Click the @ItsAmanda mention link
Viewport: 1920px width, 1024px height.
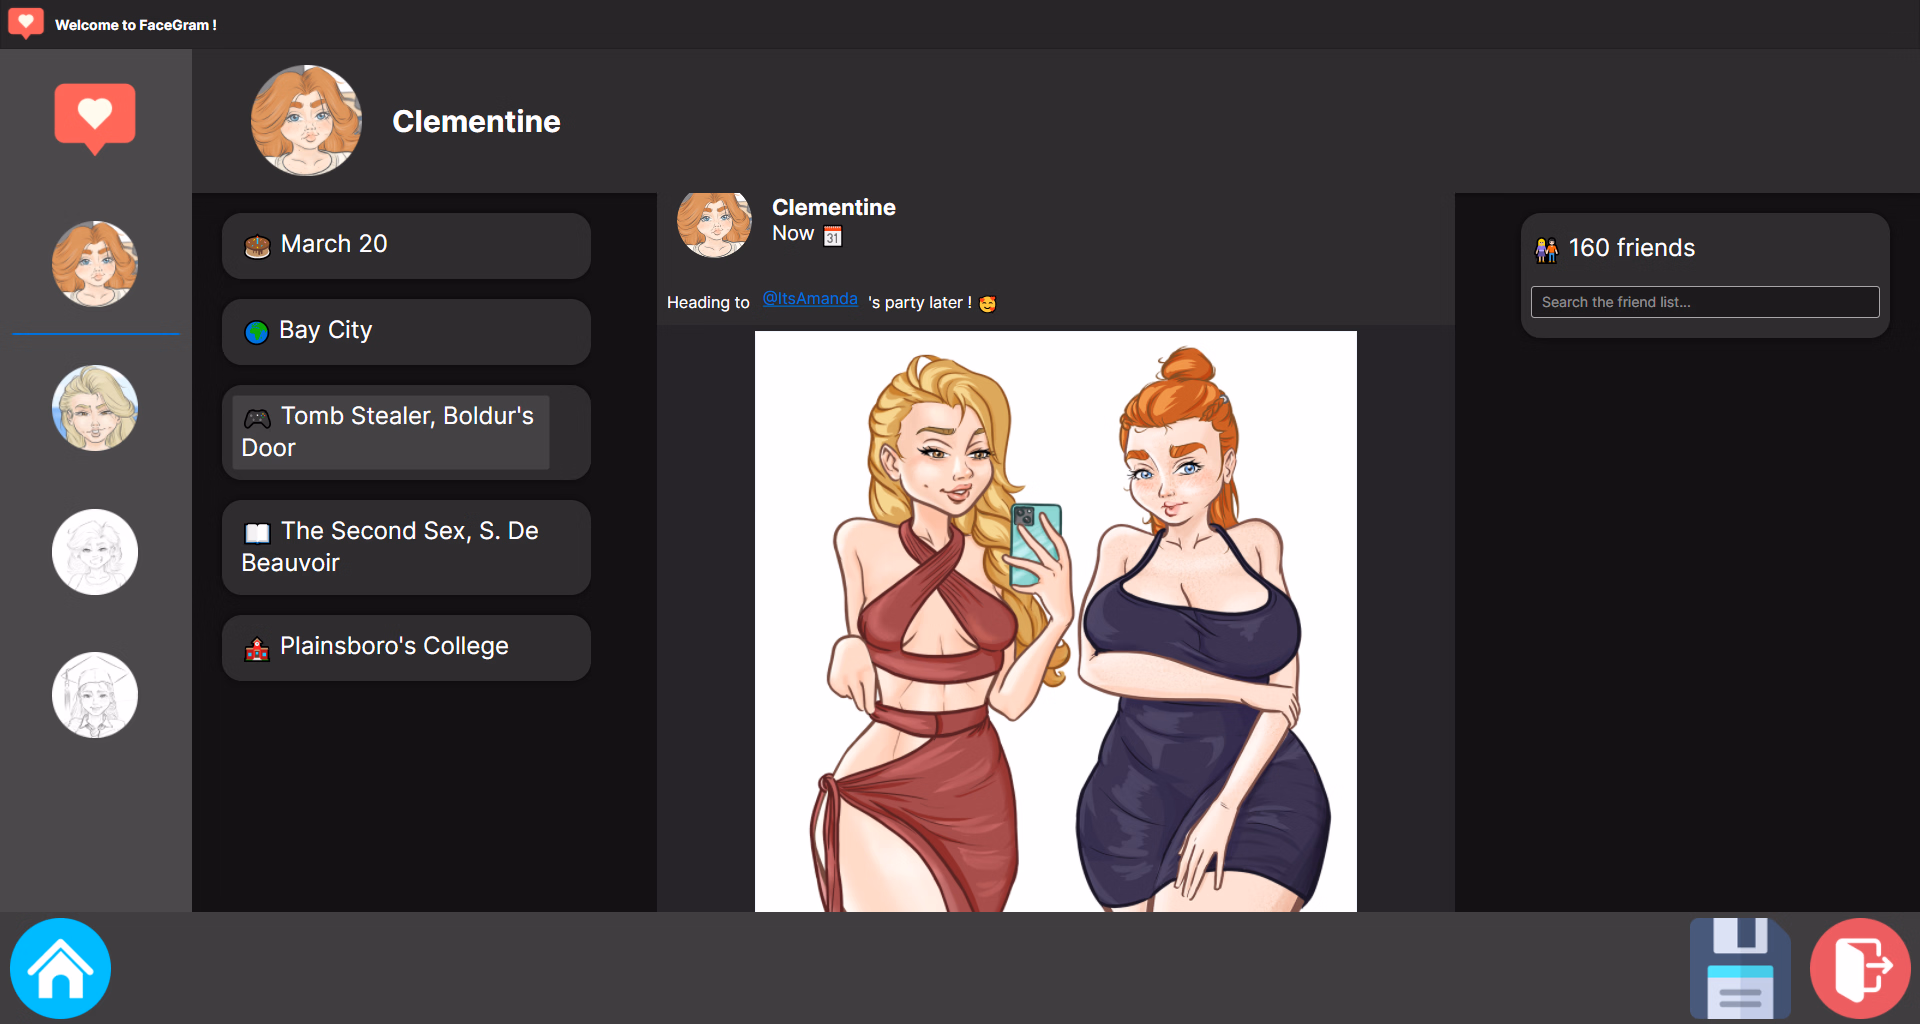click(809, 299)
